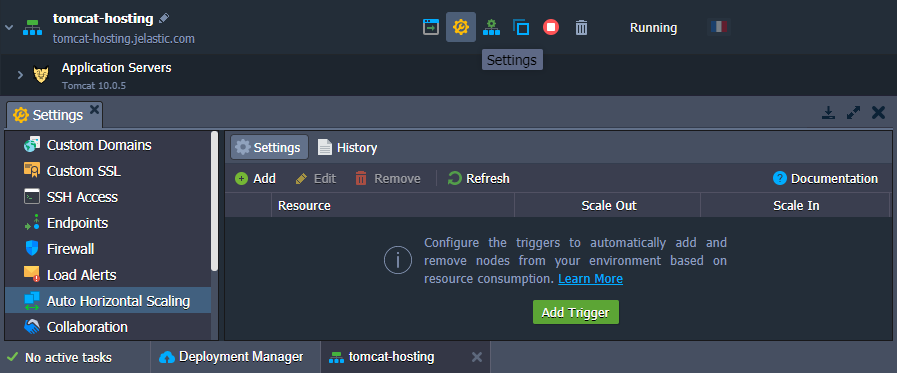Image resolution: width=897 pixels, height=373 pixels.
Task: Rename environment via pencil icon
Action: tap(164, 18)
